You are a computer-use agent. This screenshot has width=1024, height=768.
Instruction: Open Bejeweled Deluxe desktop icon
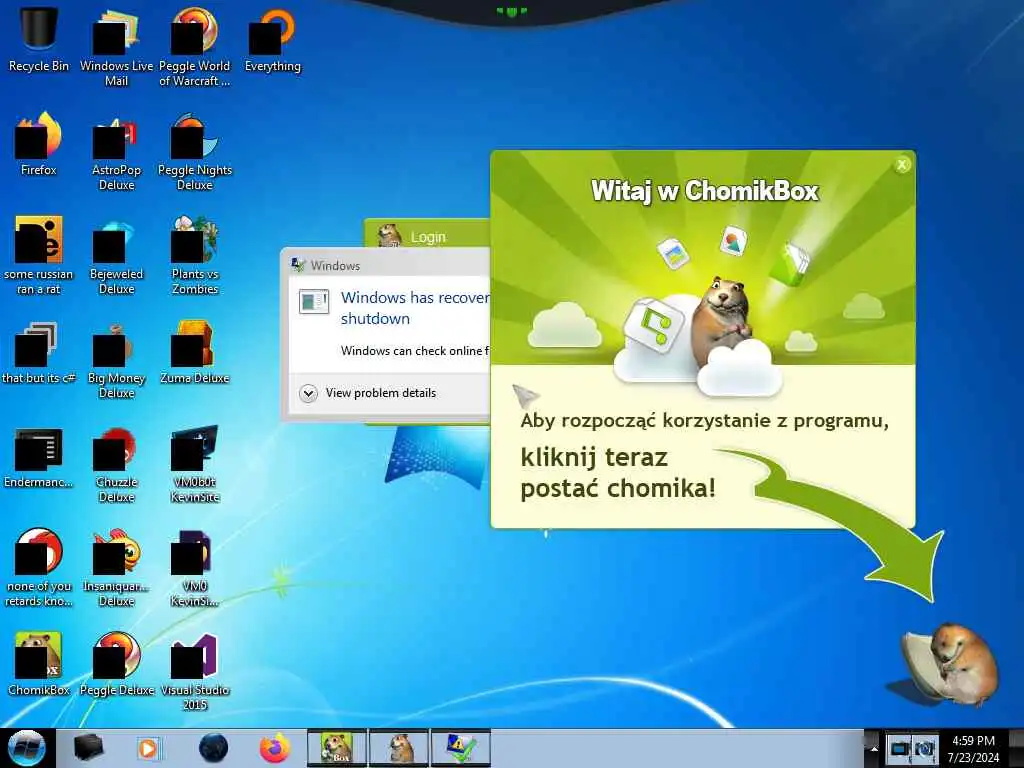point(116,255)
